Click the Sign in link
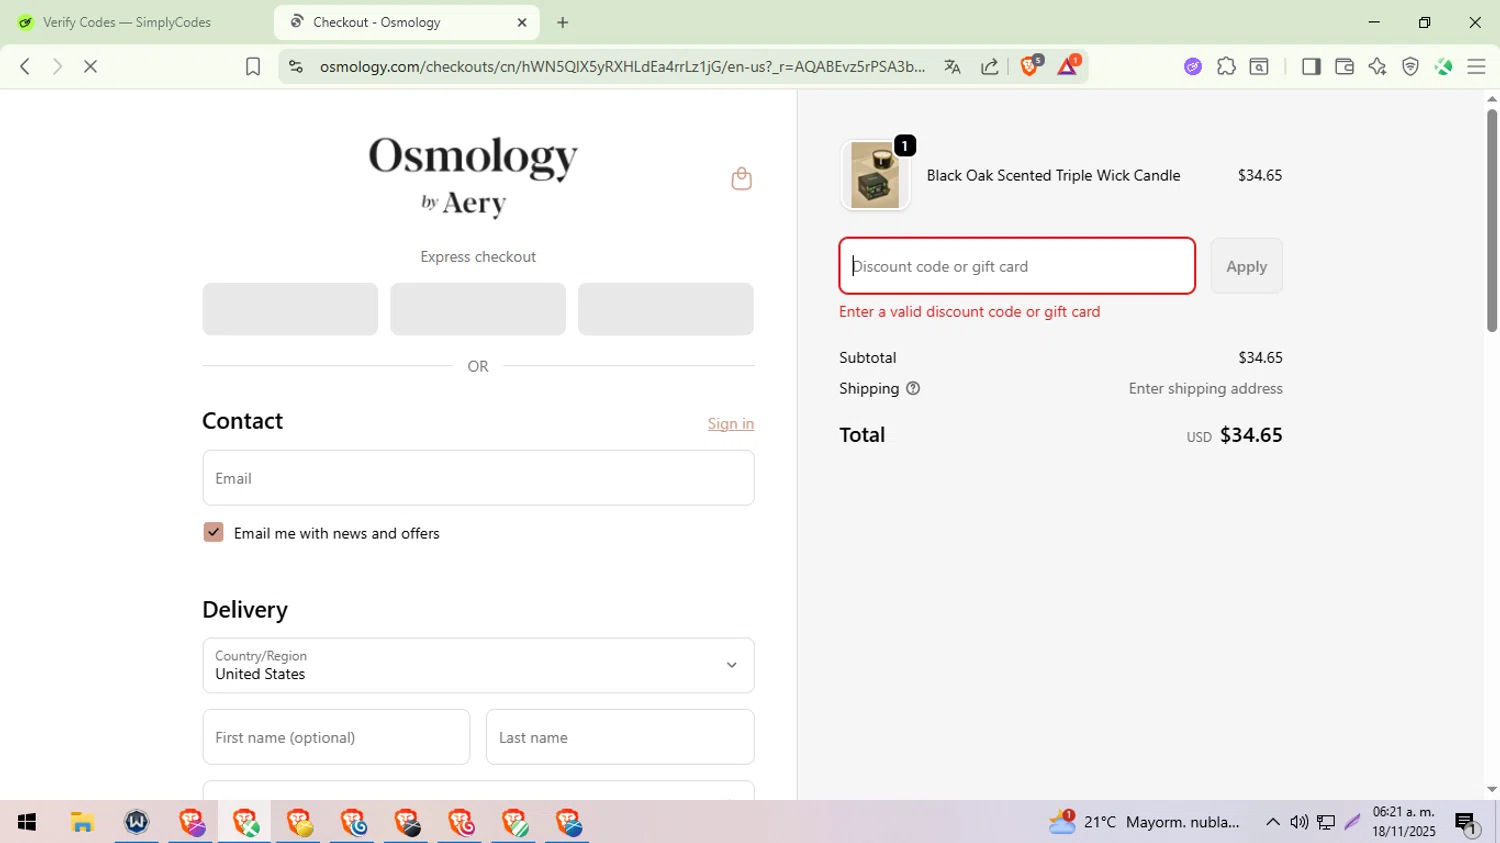This screenshot has width=1500, height=843. pyautogui.click(x=731, y=423)
